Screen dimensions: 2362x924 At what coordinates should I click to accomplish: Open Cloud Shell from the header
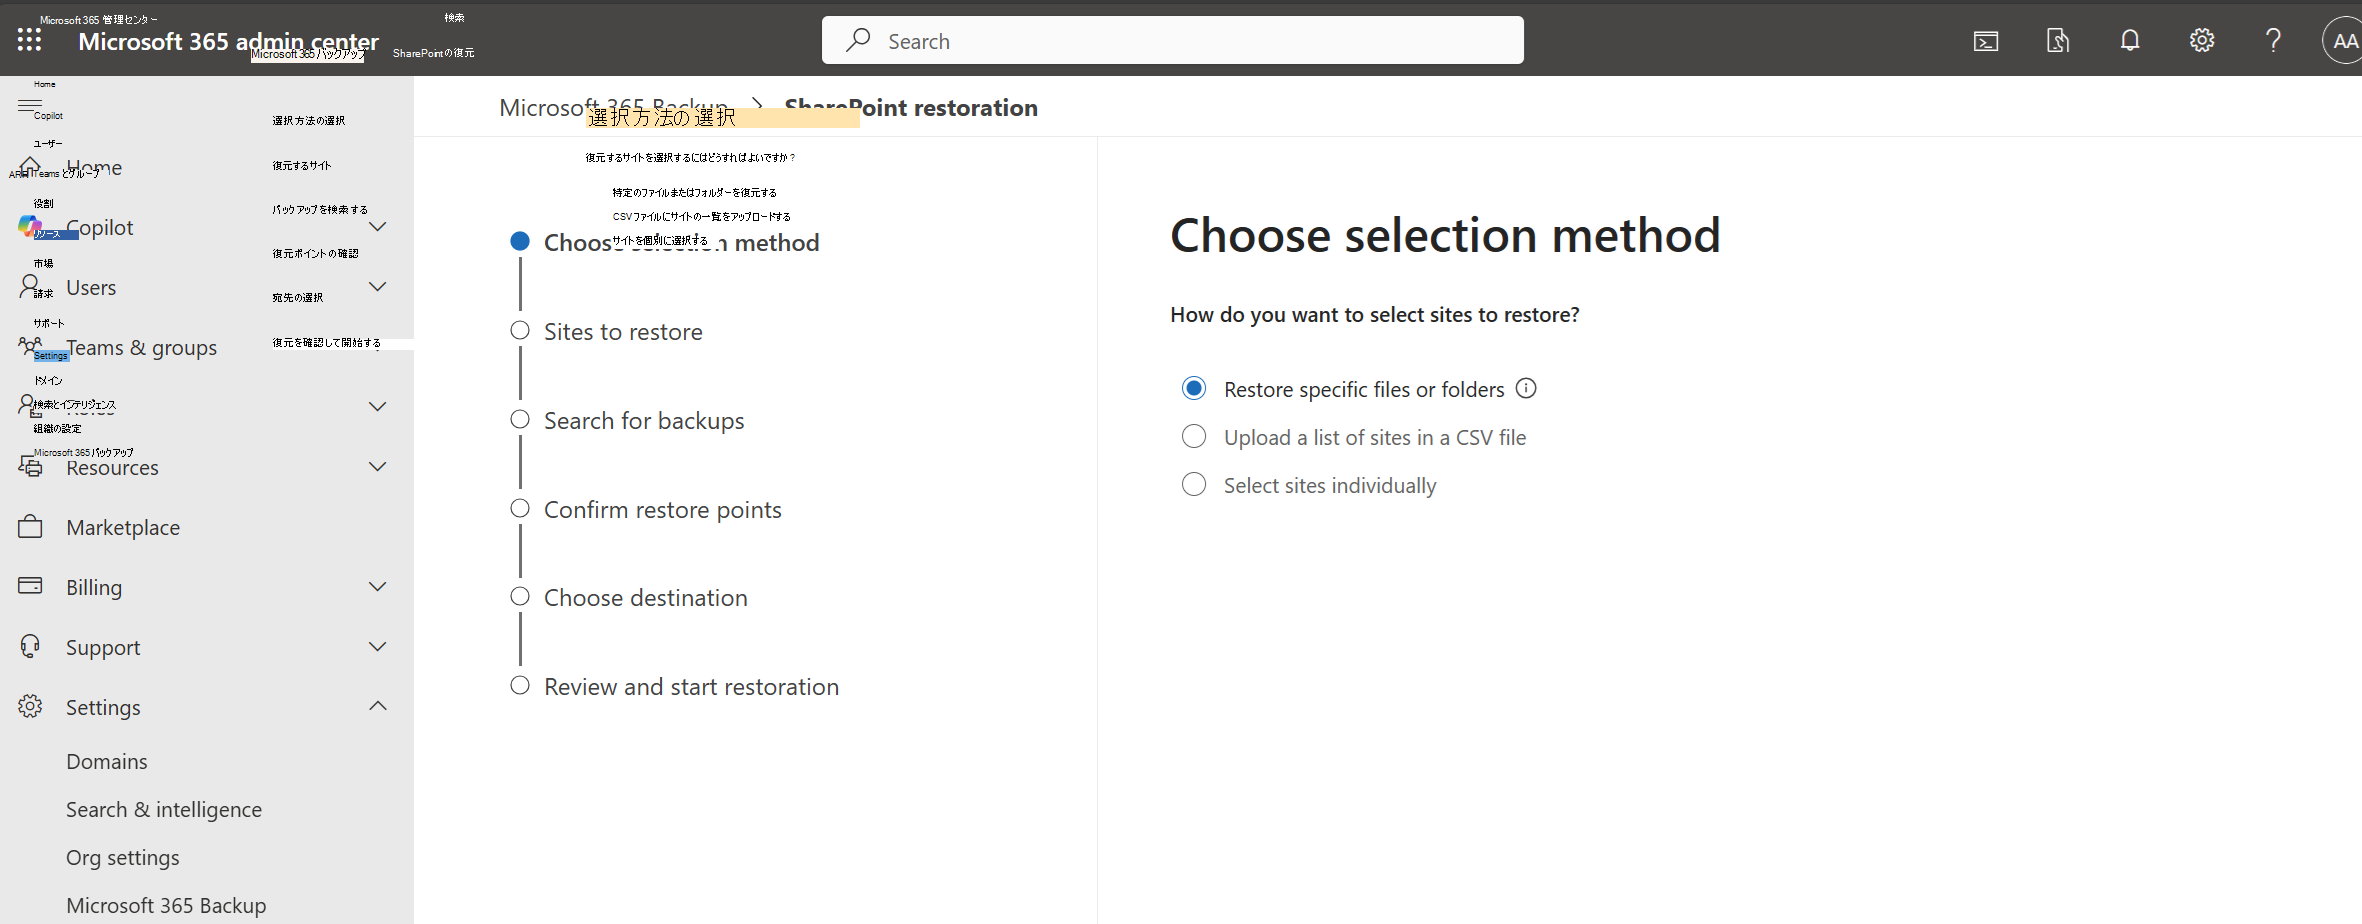coord(1986,41)
